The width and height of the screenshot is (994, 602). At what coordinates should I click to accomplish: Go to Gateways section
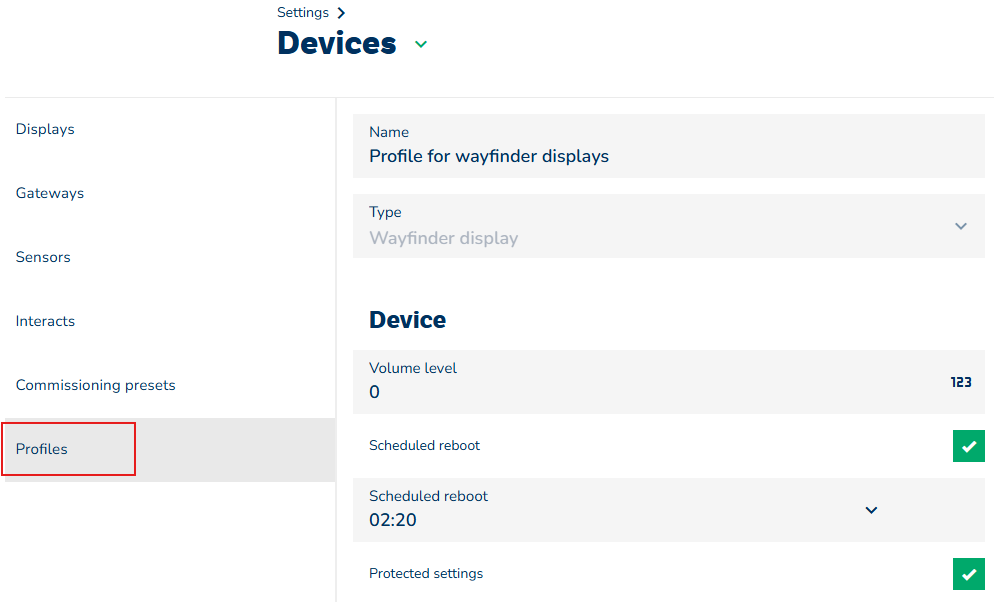pyautogui.click(x=50, y=193)
